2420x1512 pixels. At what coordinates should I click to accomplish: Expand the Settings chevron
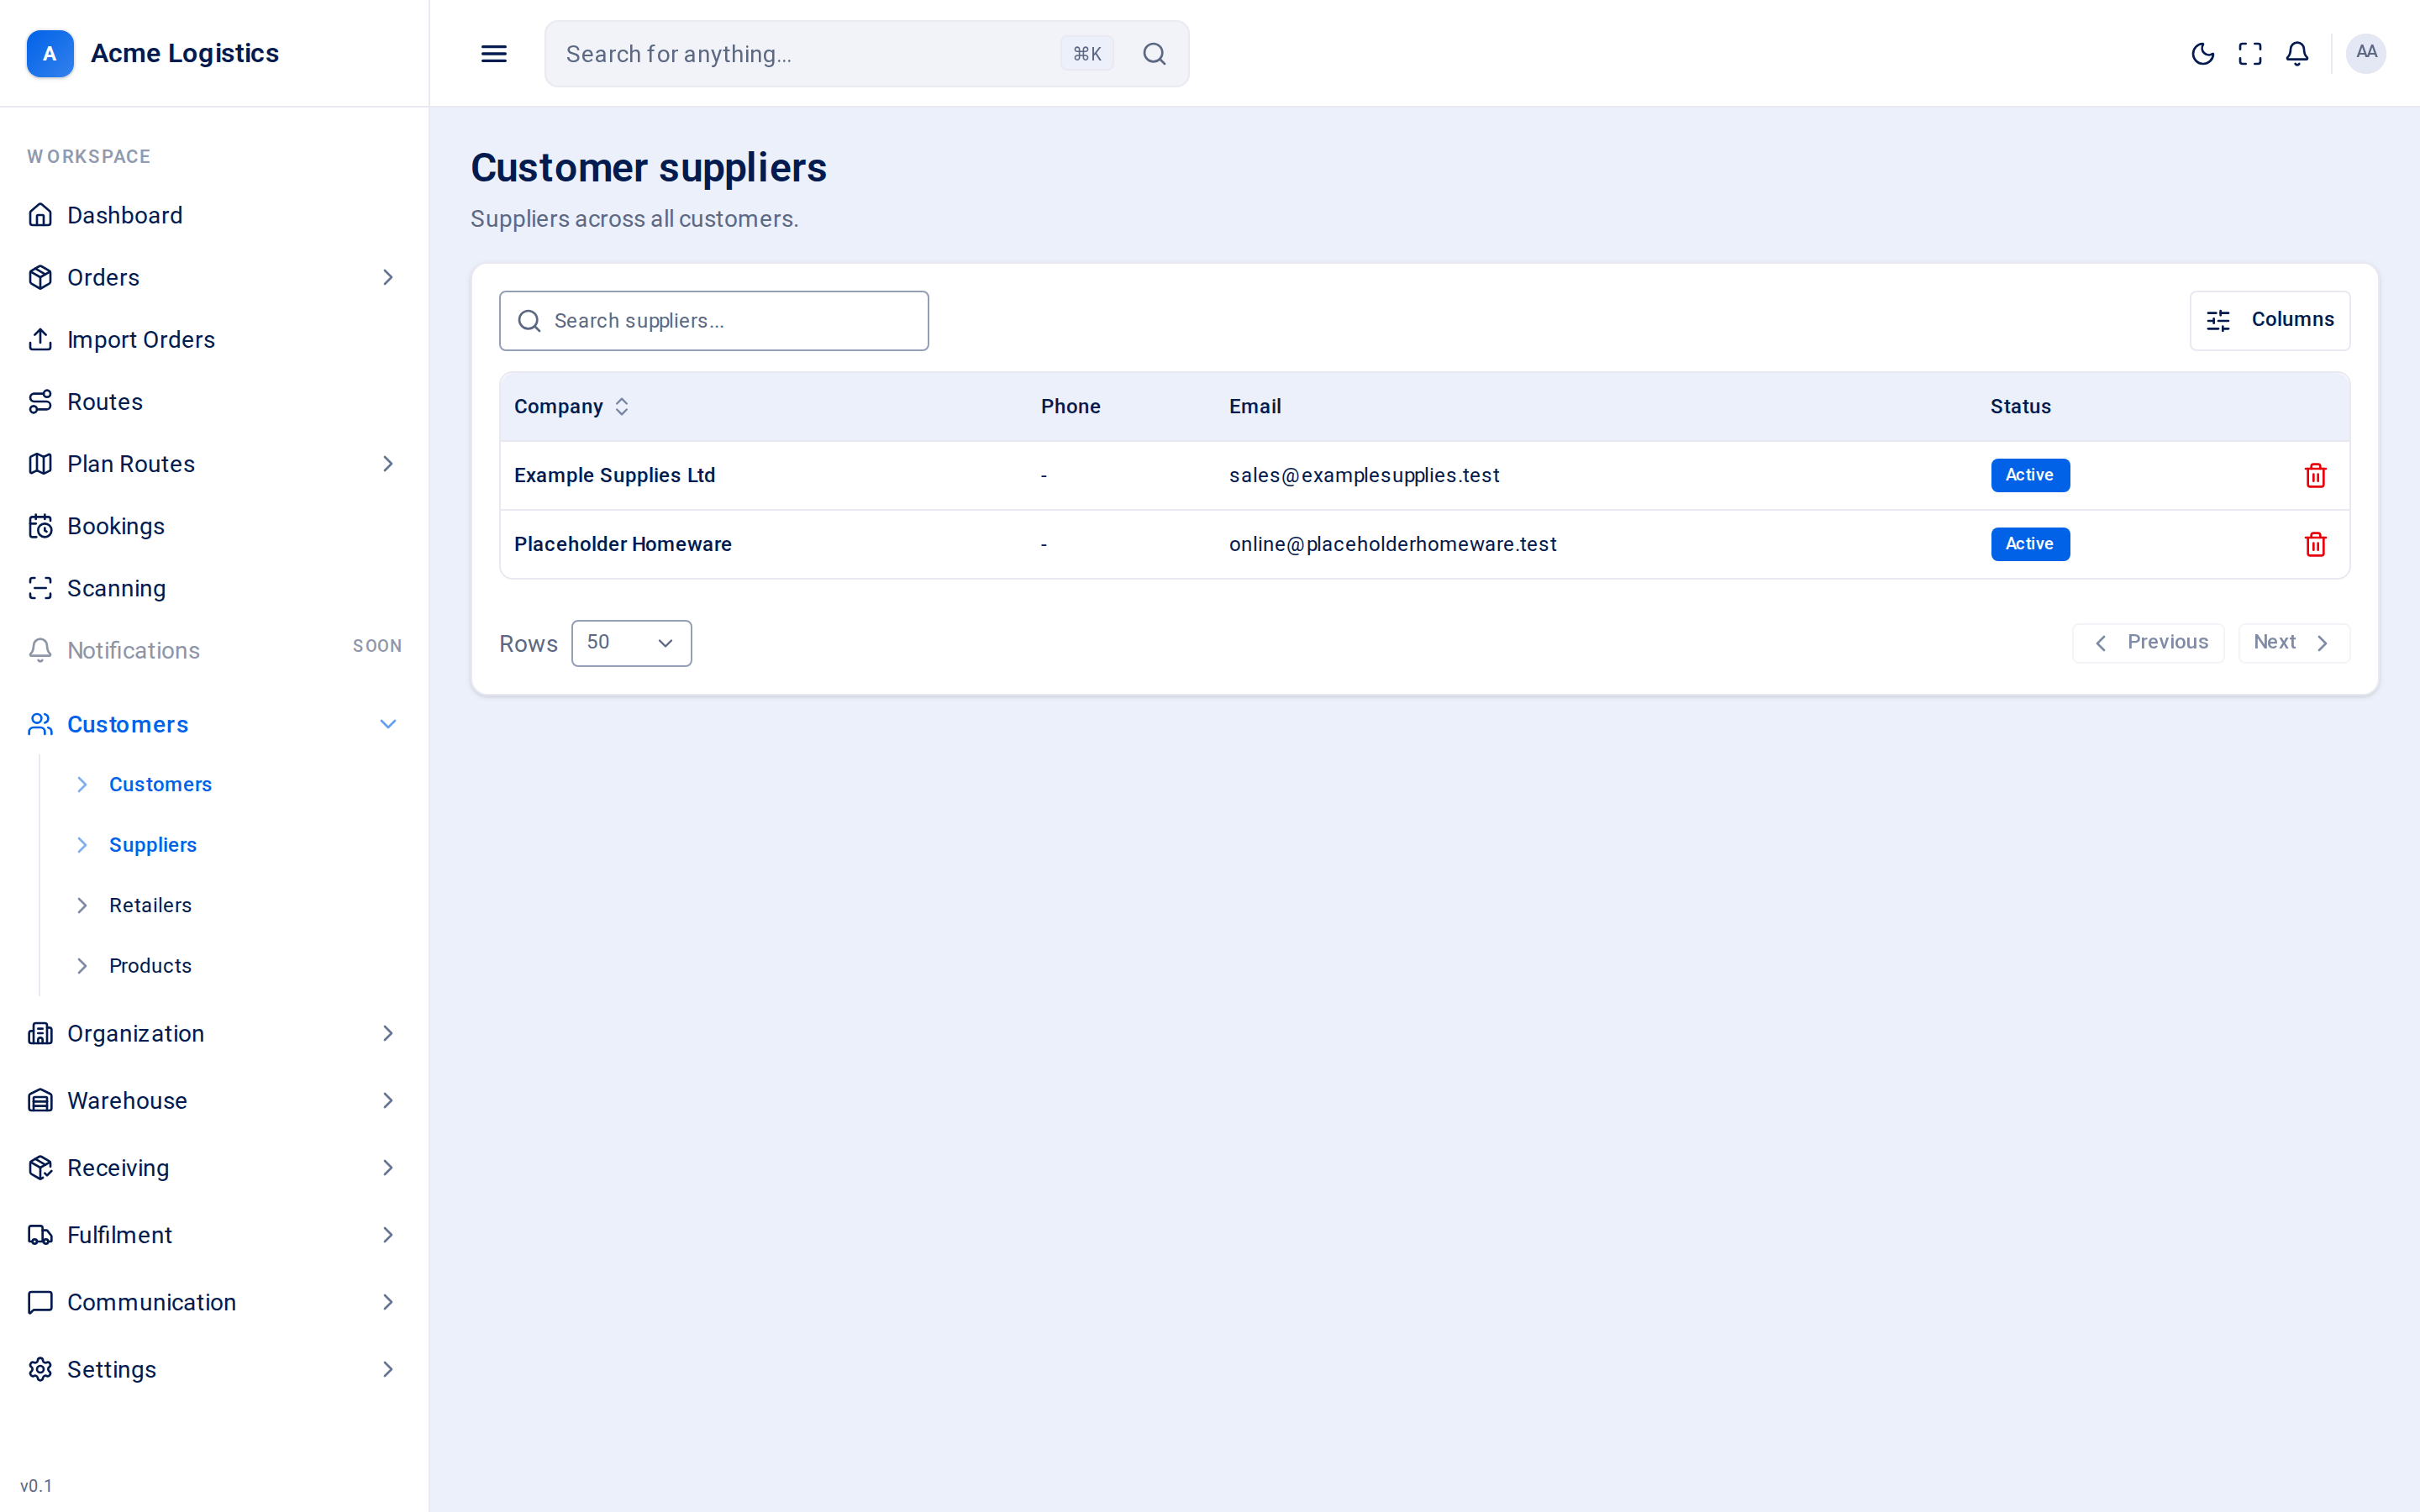[x=388, y=1369]
